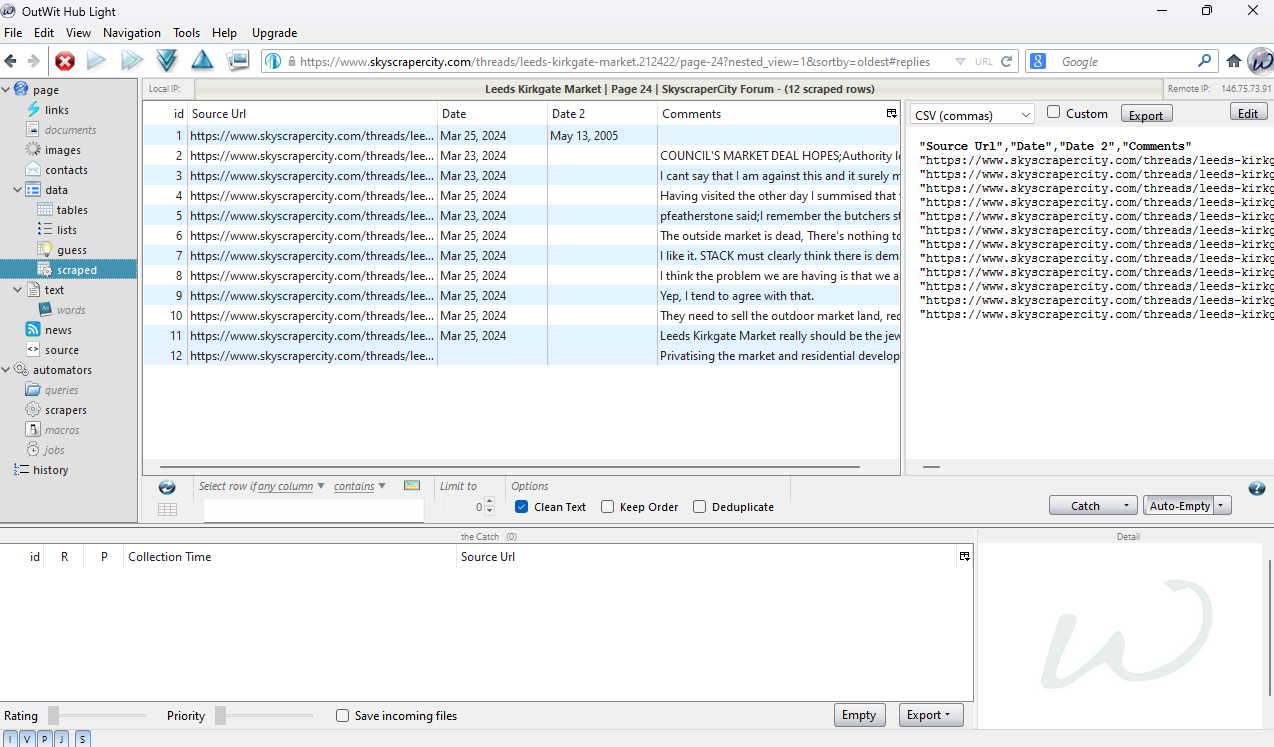The height and width of the screenshot is (747, 1274).
Task: Open the Navigation menu
Action: [x=131, y=33]
